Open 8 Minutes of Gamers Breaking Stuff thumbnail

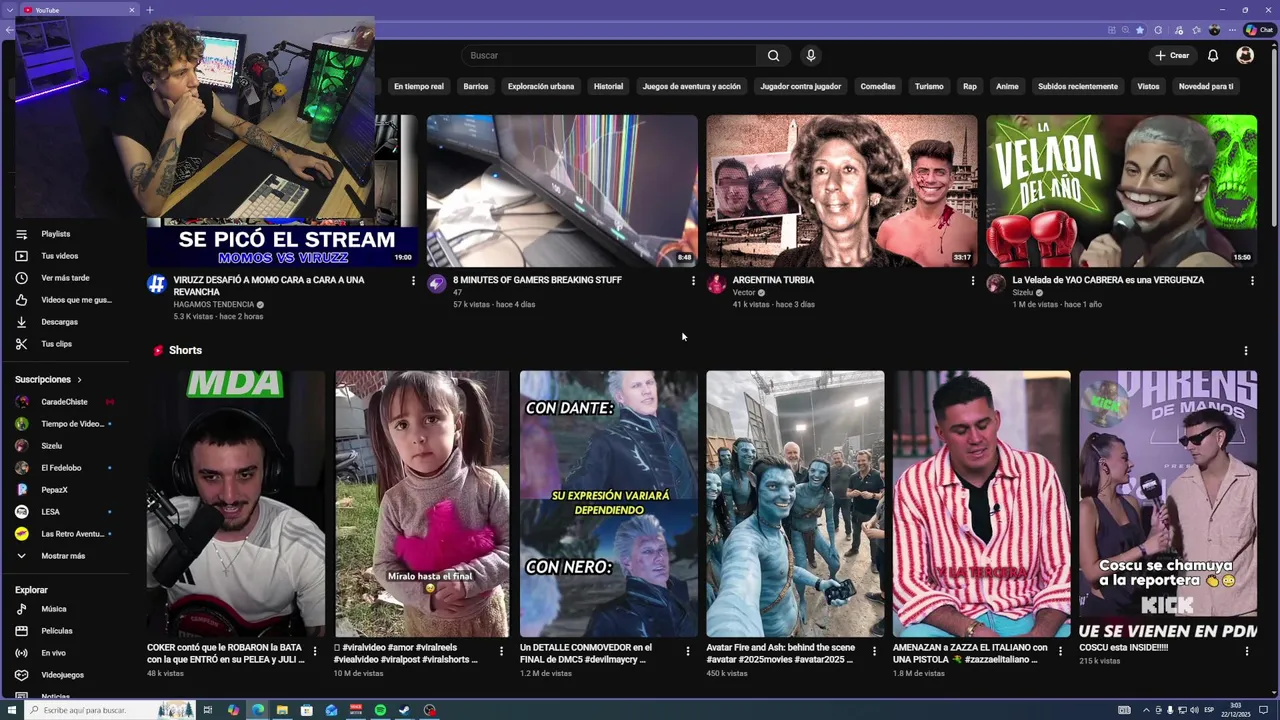tap(562, 190)
